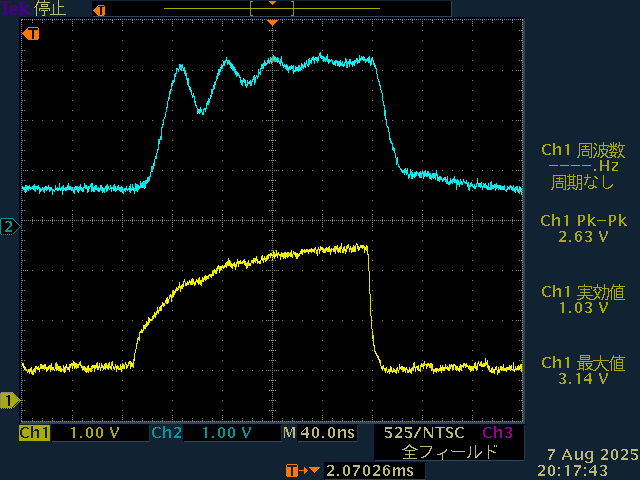The width and height of the screenshot is (640, 480).
Task: Click the 停止 acquisition status label
Action: pyautogui.click(x=50, y=9)
